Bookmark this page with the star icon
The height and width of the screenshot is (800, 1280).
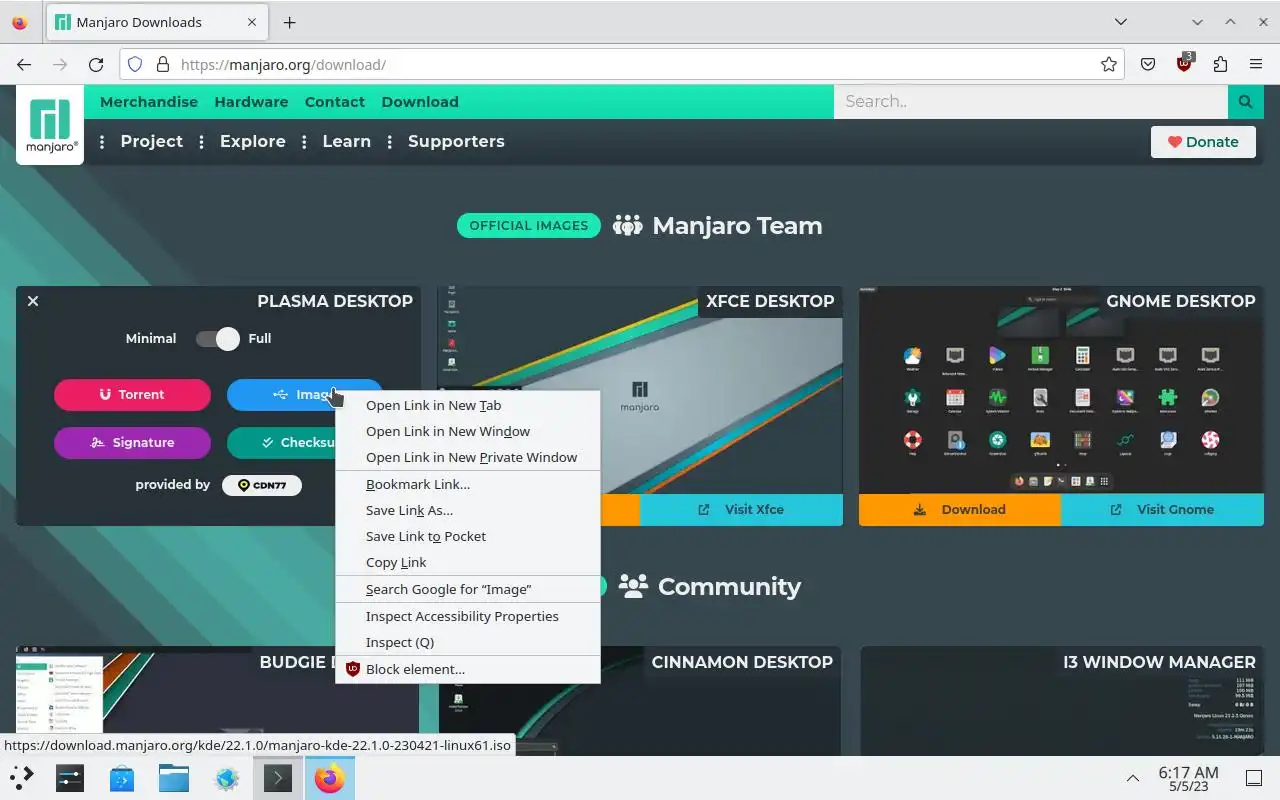1108,64
